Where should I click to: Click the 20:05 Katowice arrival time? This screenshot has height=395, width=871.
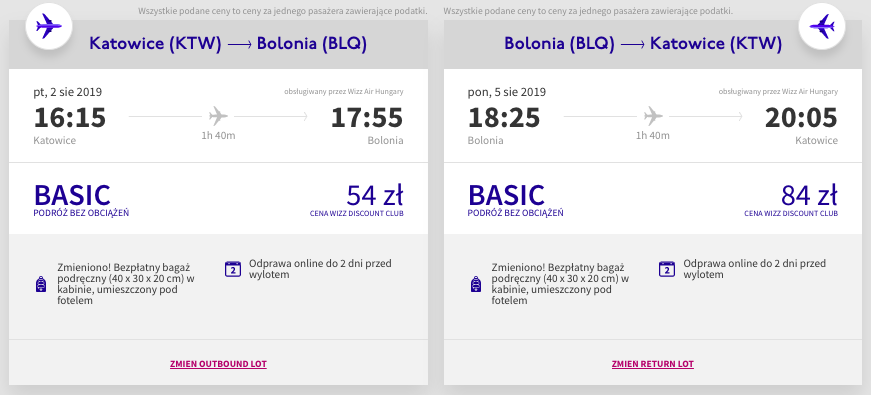801,118
